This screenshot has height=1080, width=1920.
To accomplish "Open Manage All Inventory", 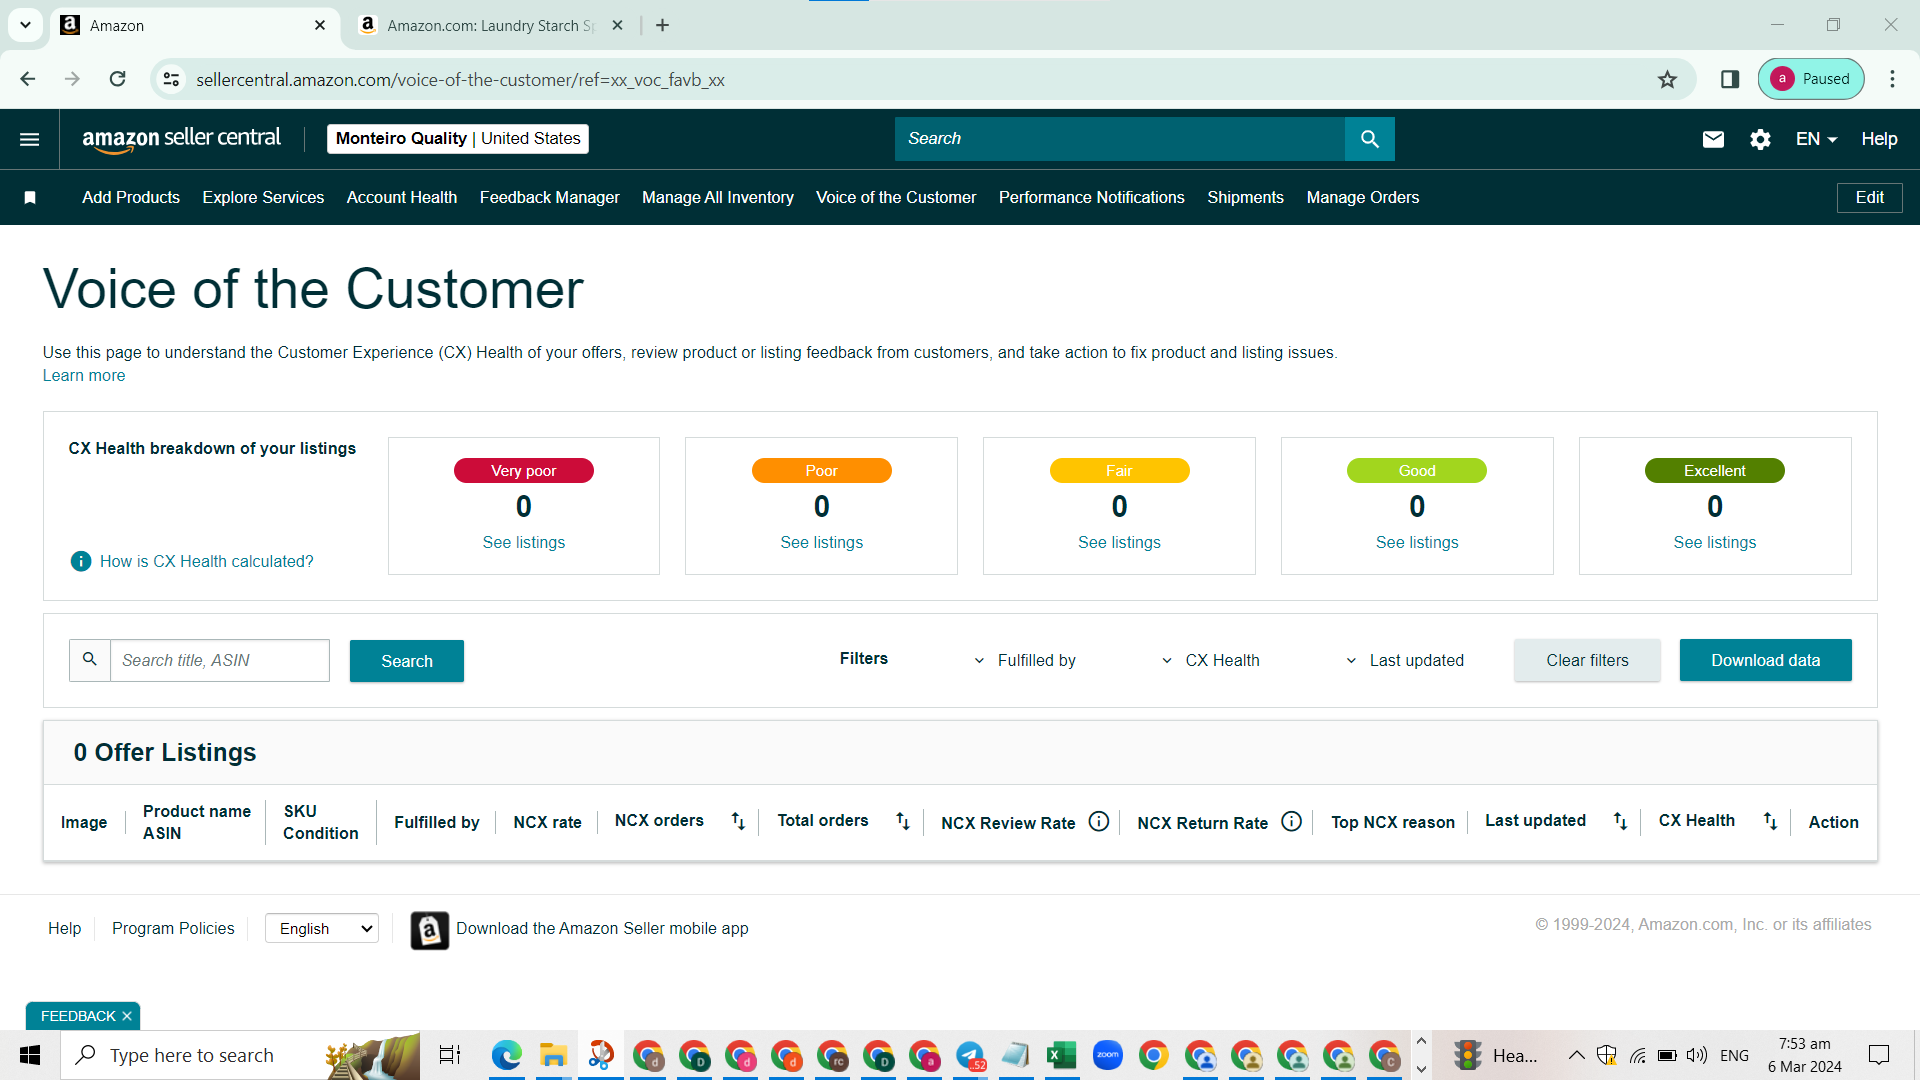I will [718, 198].
